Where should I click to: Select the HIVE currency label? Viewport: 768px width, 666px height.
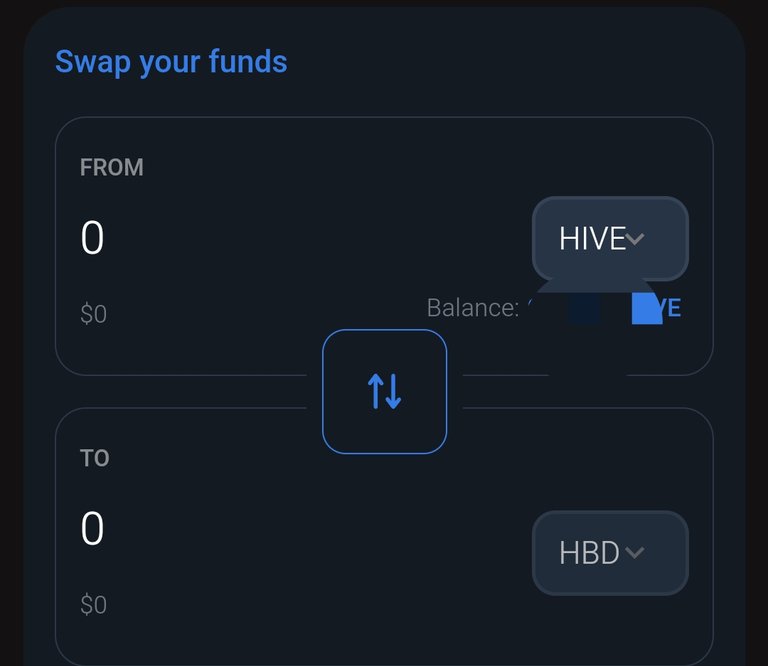point(592,238)
